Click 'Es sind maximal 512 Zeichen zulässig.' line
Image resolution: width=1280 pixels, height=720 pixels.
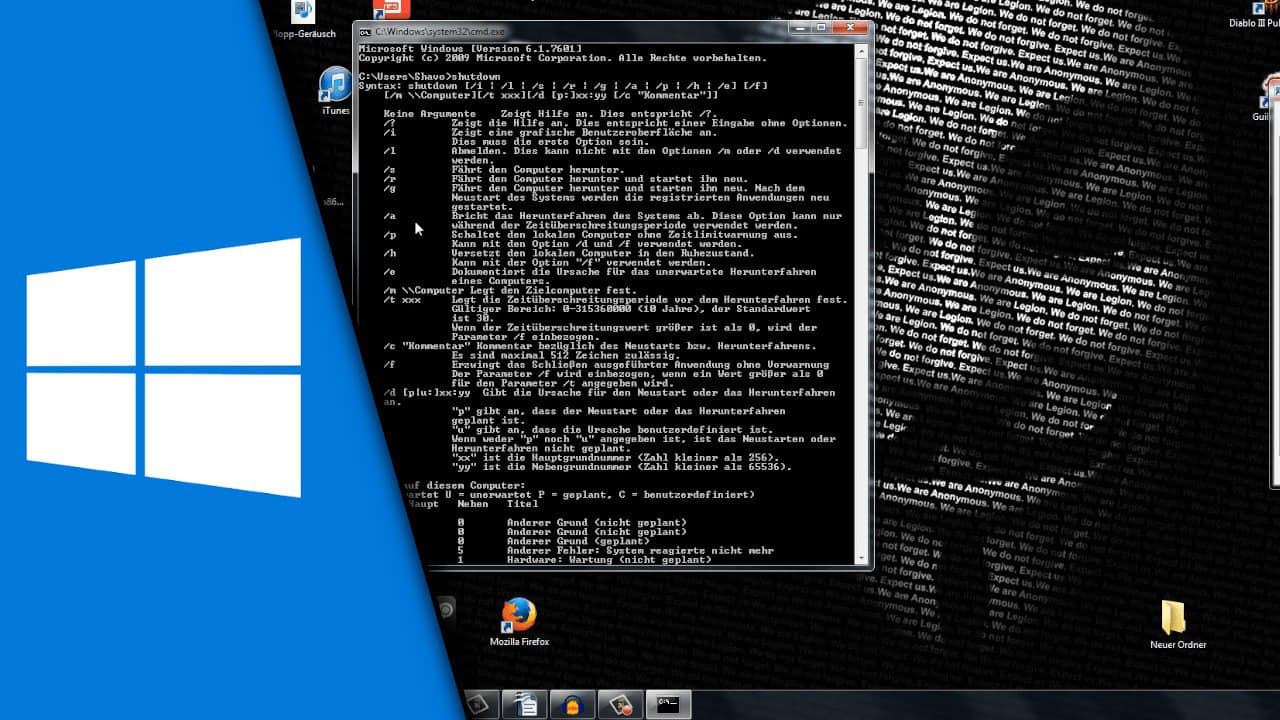(x=568, y=355)
